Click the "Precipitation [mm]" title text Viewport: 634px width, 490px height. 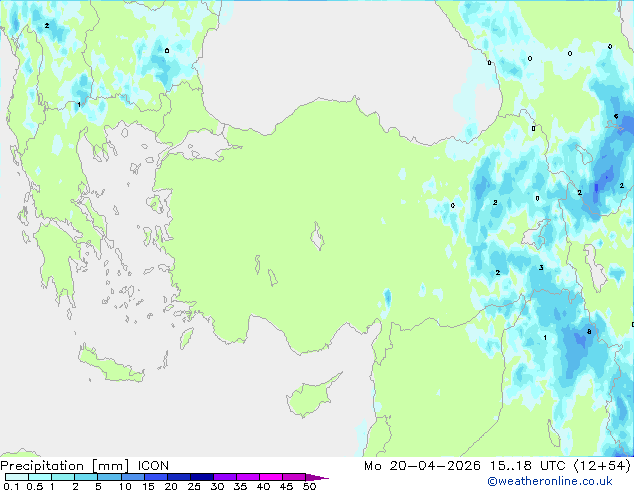coord(65,466)
